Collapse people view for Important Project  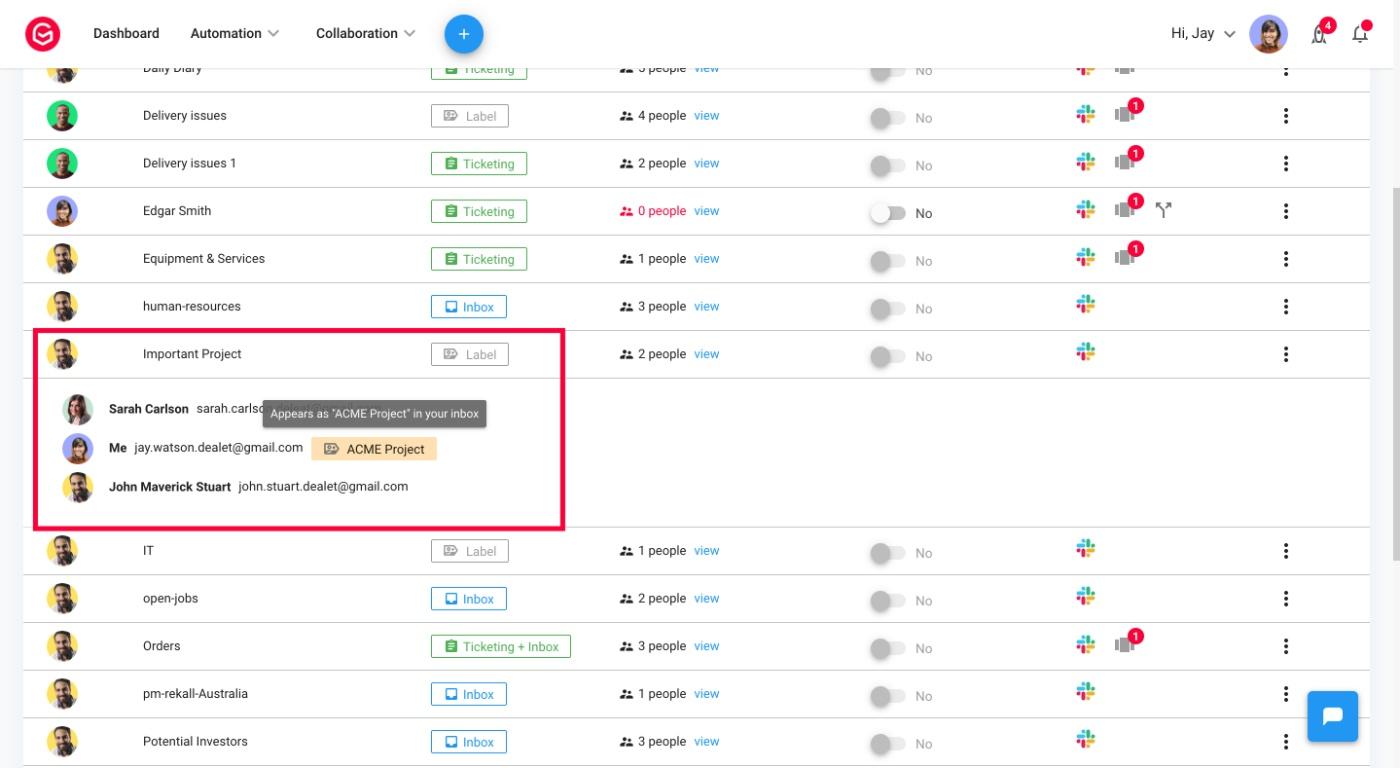pyautogui.click(x=707, y=354)
